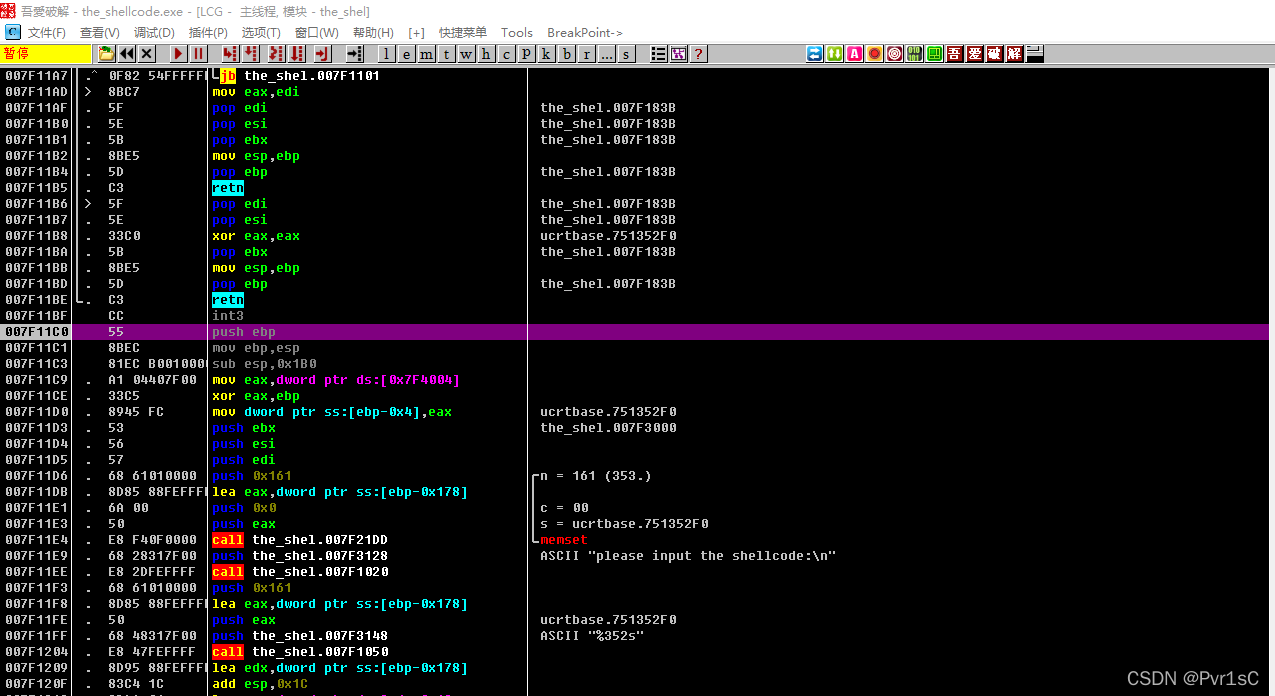Open Windows list with 'w' button

pyautogui.click(x=467, y=54)
